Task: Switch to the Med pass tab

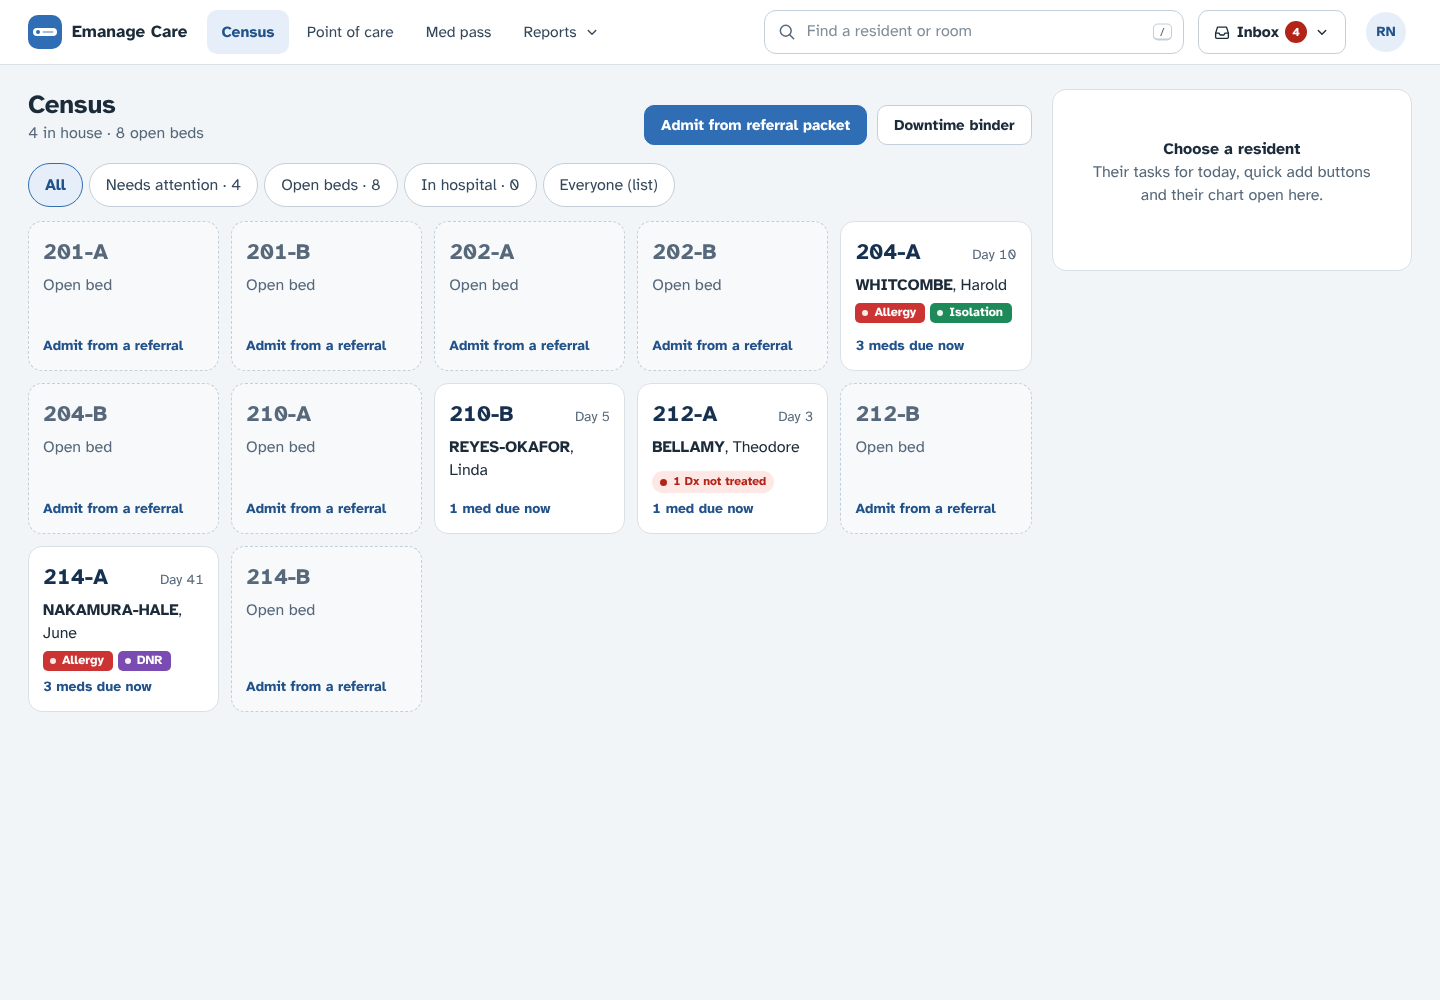Action: pos(459,32)
